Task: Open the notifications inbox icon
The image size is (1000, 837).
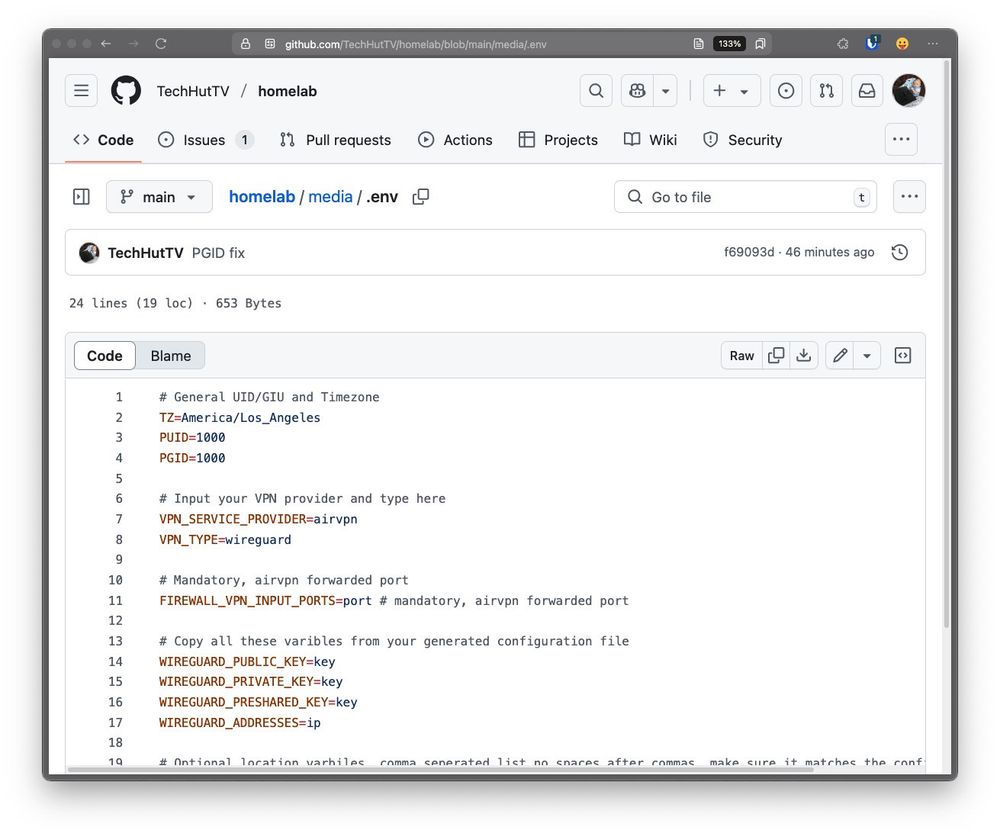Action: tap(867, 91)
